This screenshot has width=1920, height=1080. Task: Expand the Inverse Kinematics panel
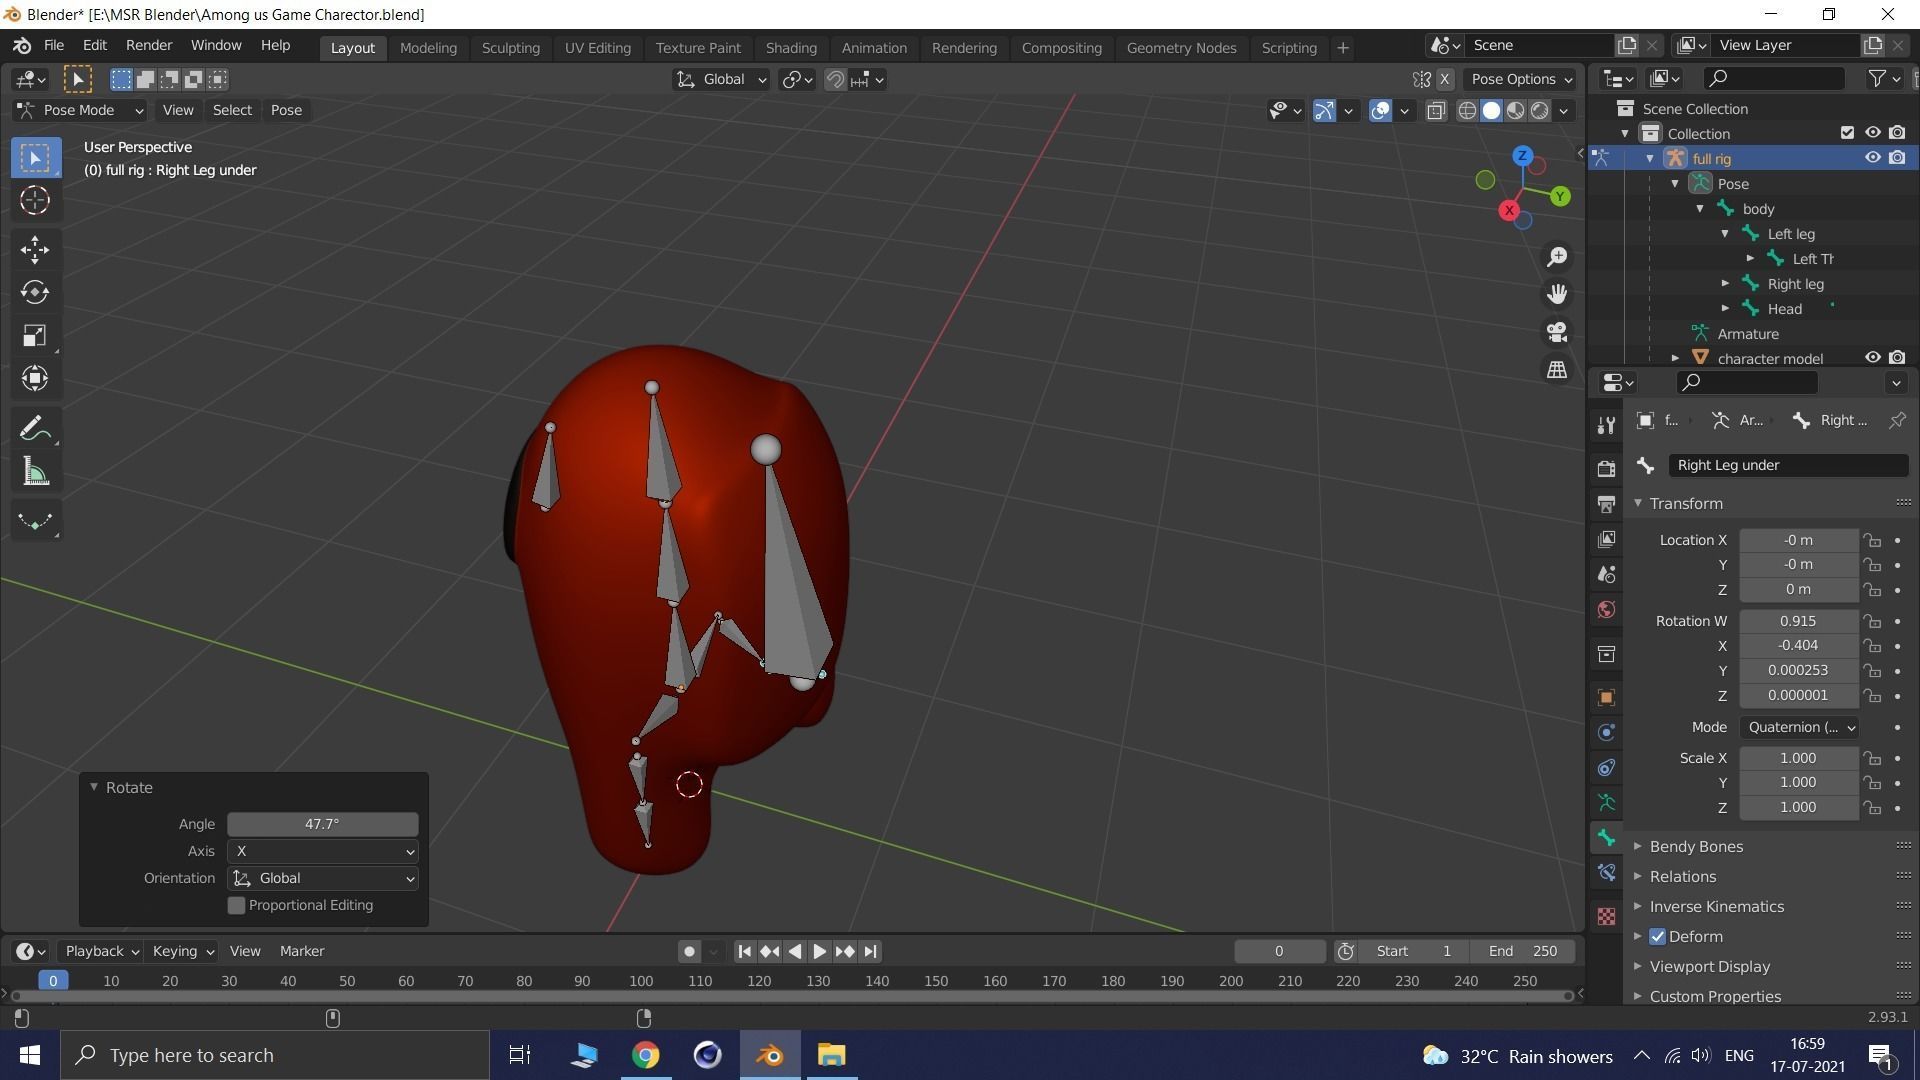pos(1716,906)
